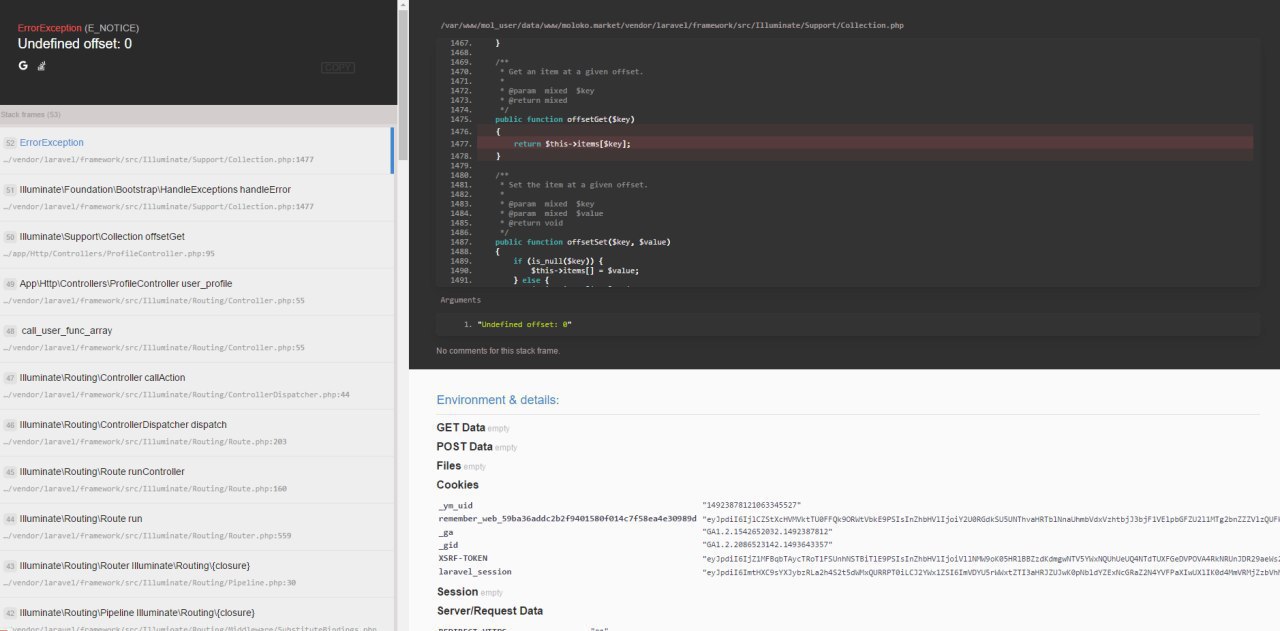Click ProfileController.php:95 file path
1280x631 pixels.
point(107,254)
